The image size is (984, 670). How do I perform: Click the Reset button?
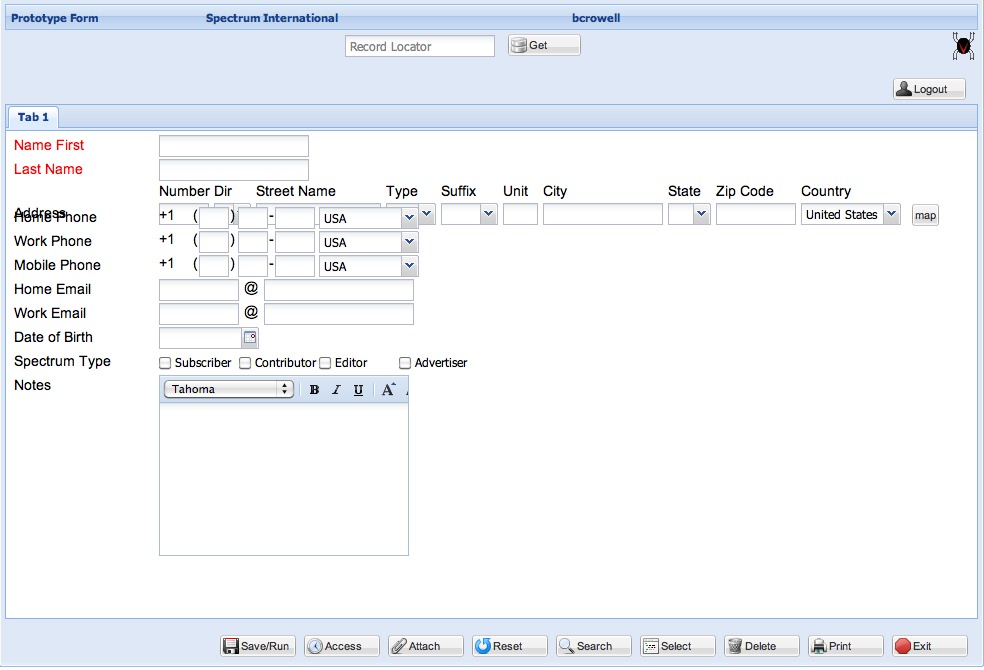[510, 646]
